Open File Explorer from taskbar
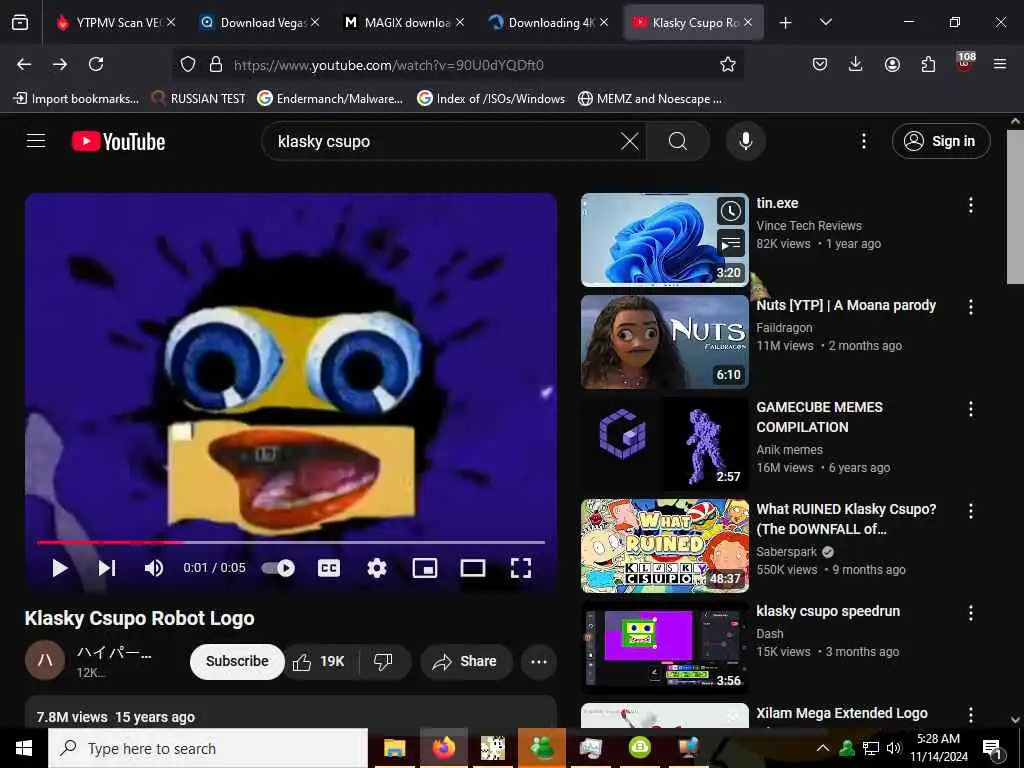 394,748
